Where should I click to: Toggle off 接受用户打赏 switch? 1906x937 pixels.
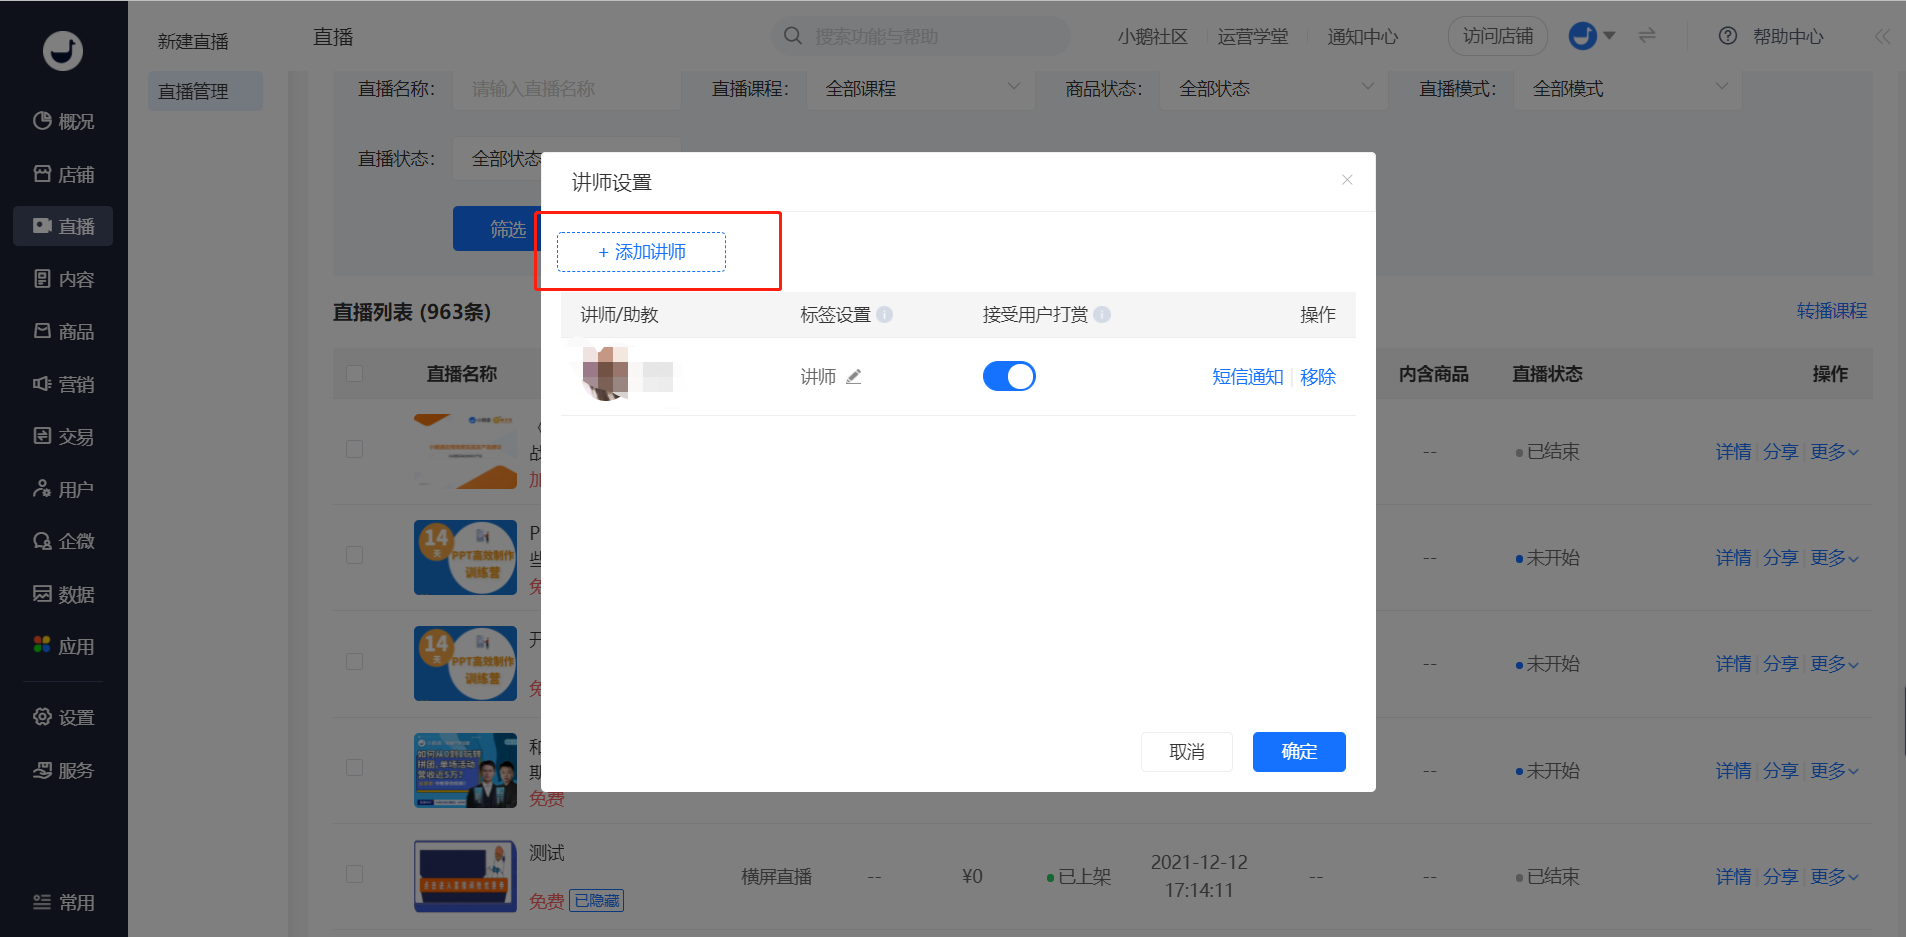pyautogui.click(x=1008, y=377)
